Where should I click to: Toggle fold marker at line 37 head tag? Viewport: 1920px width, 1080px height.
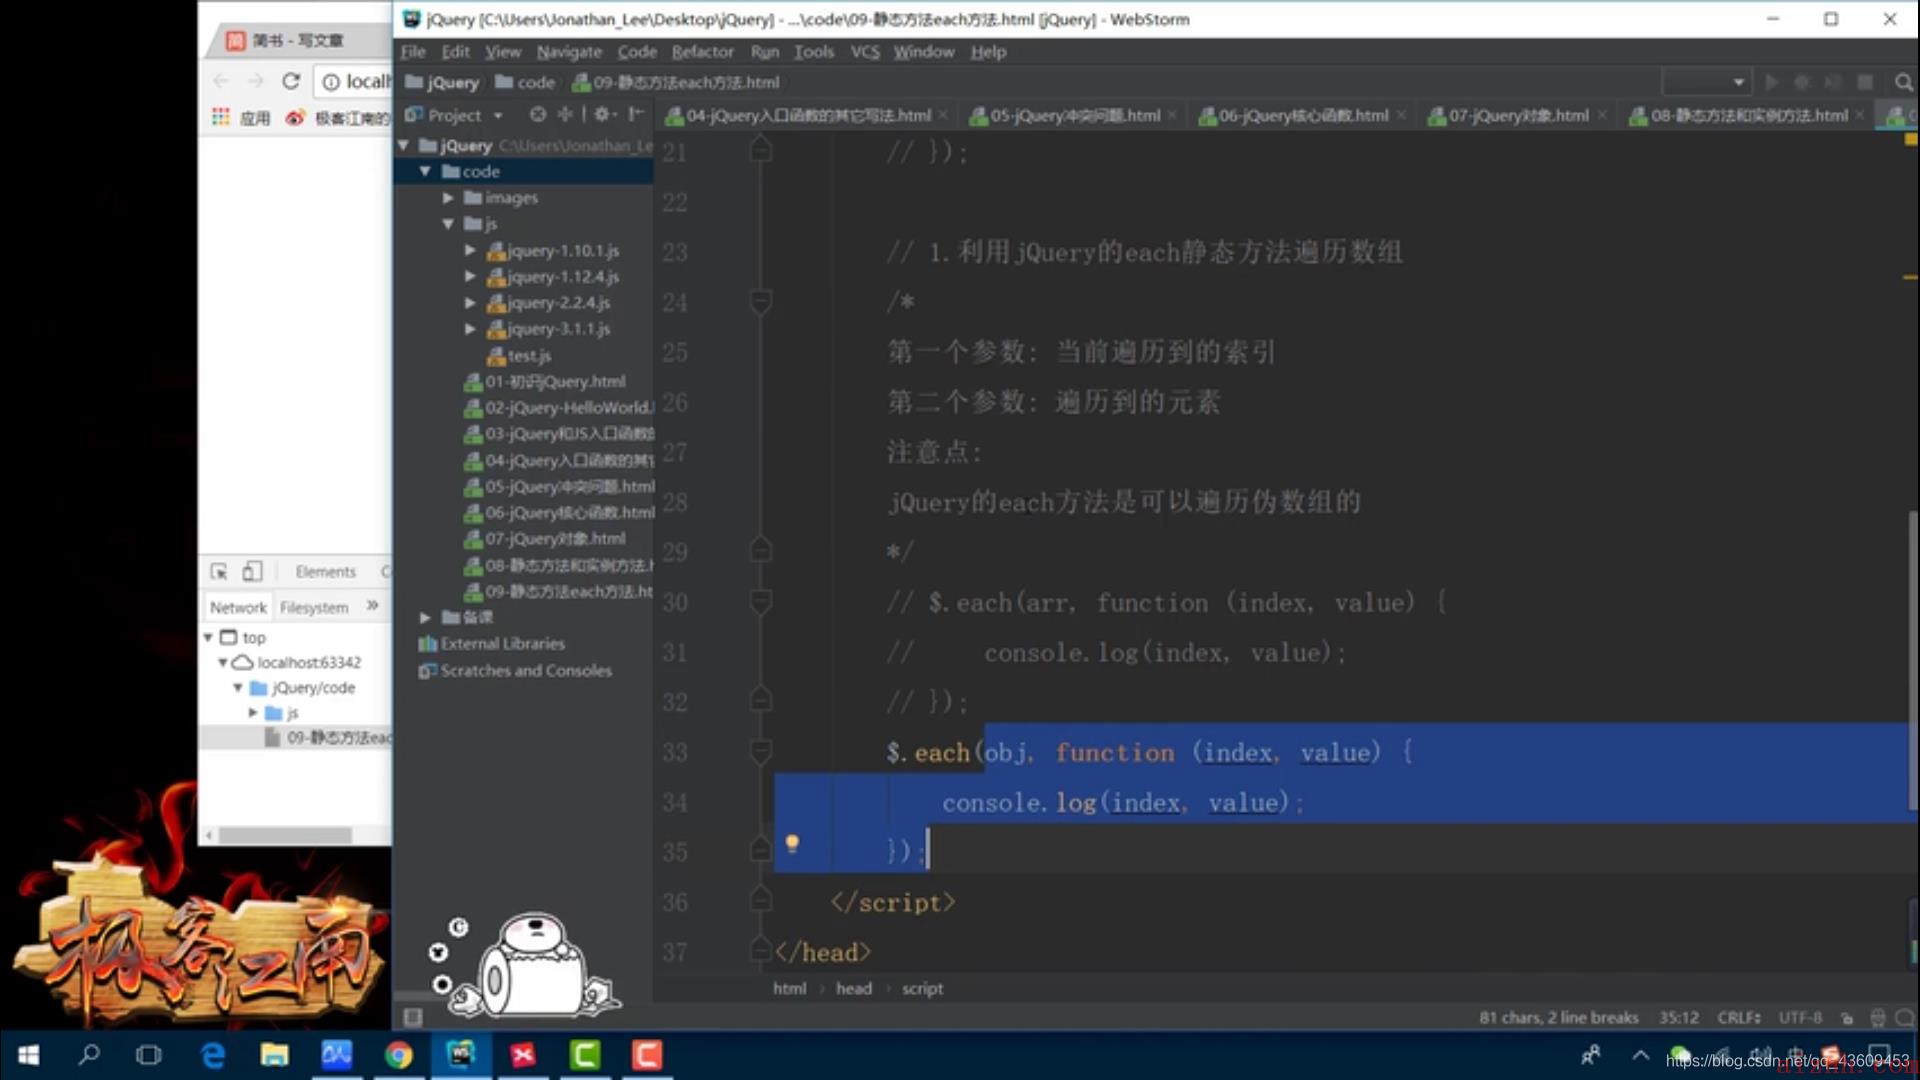click(760, 950)
